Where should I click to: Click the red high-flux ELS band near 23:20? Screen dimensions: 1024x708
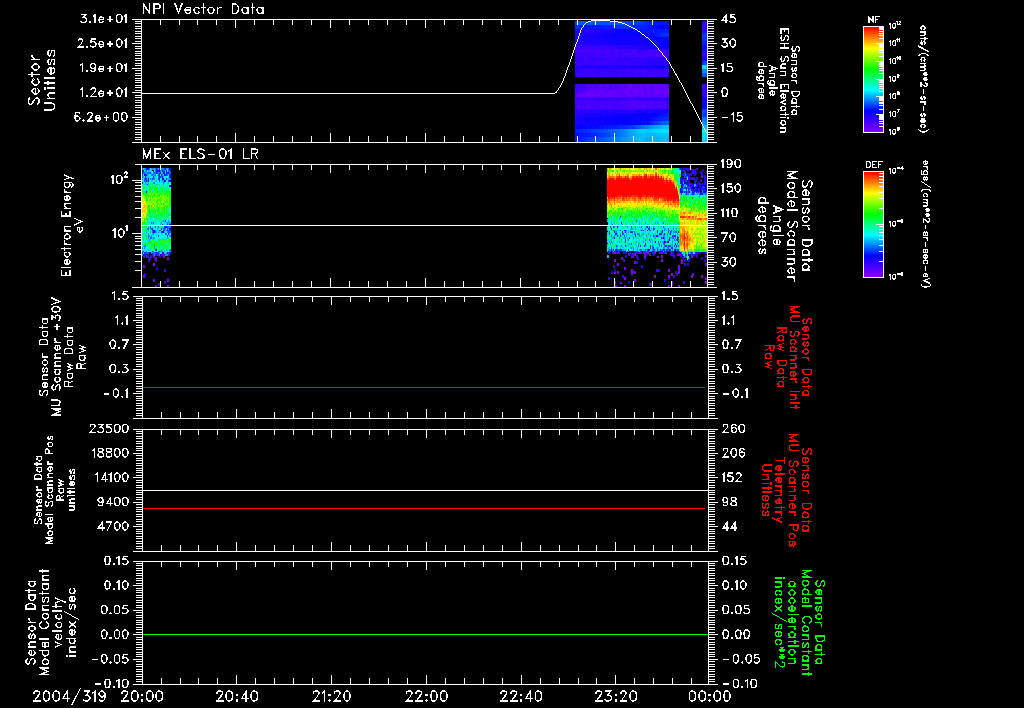(641, 187)
